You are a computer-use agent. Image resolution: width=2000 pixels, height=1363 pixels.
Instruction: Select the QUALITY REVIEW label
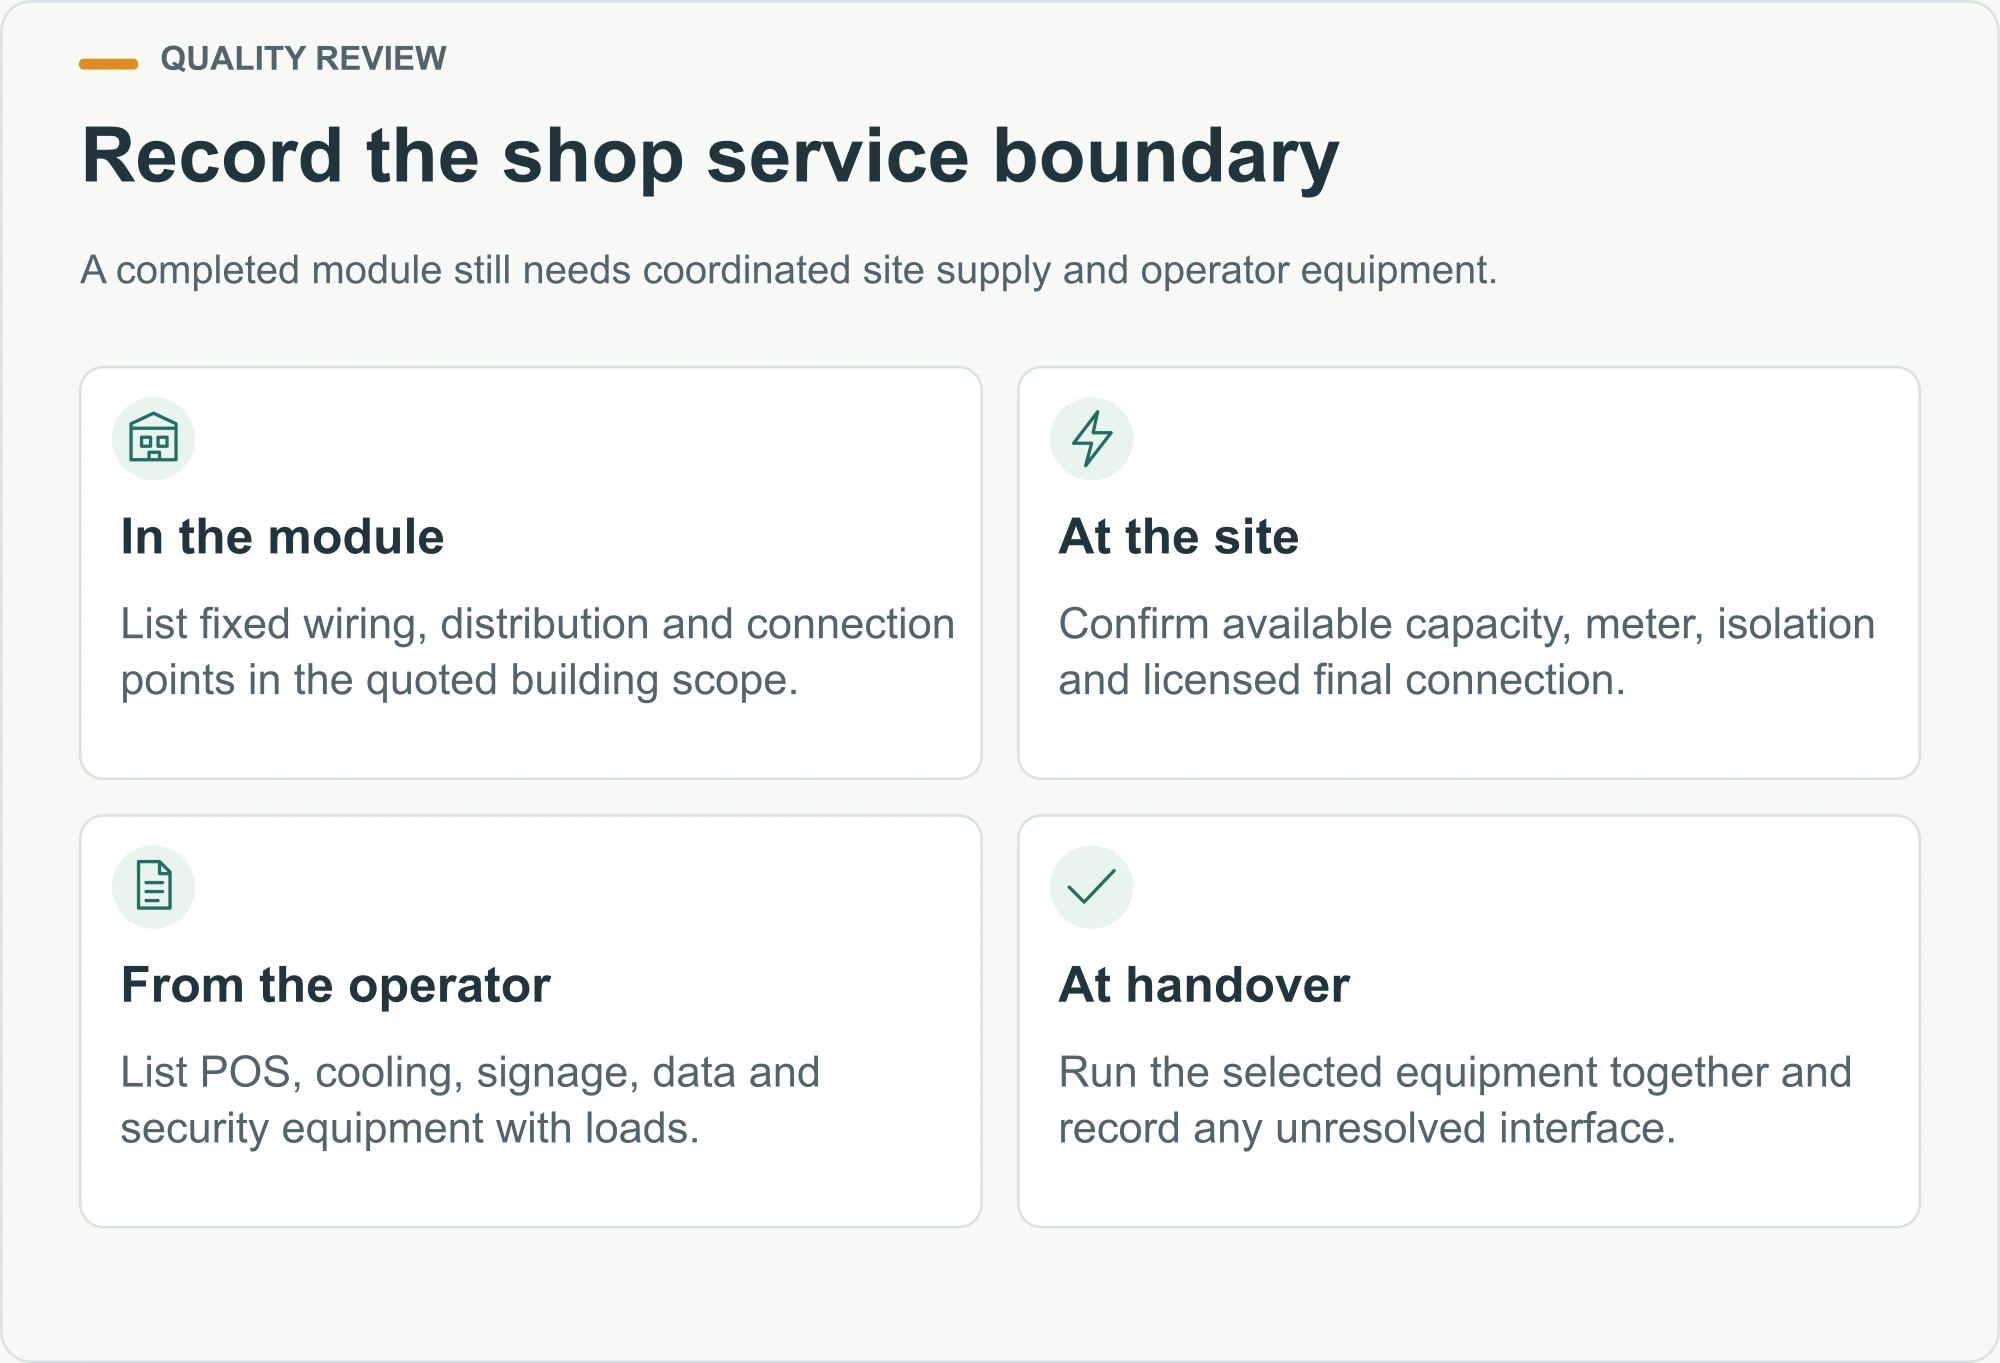pyautogui.click(x=303, y=59)
